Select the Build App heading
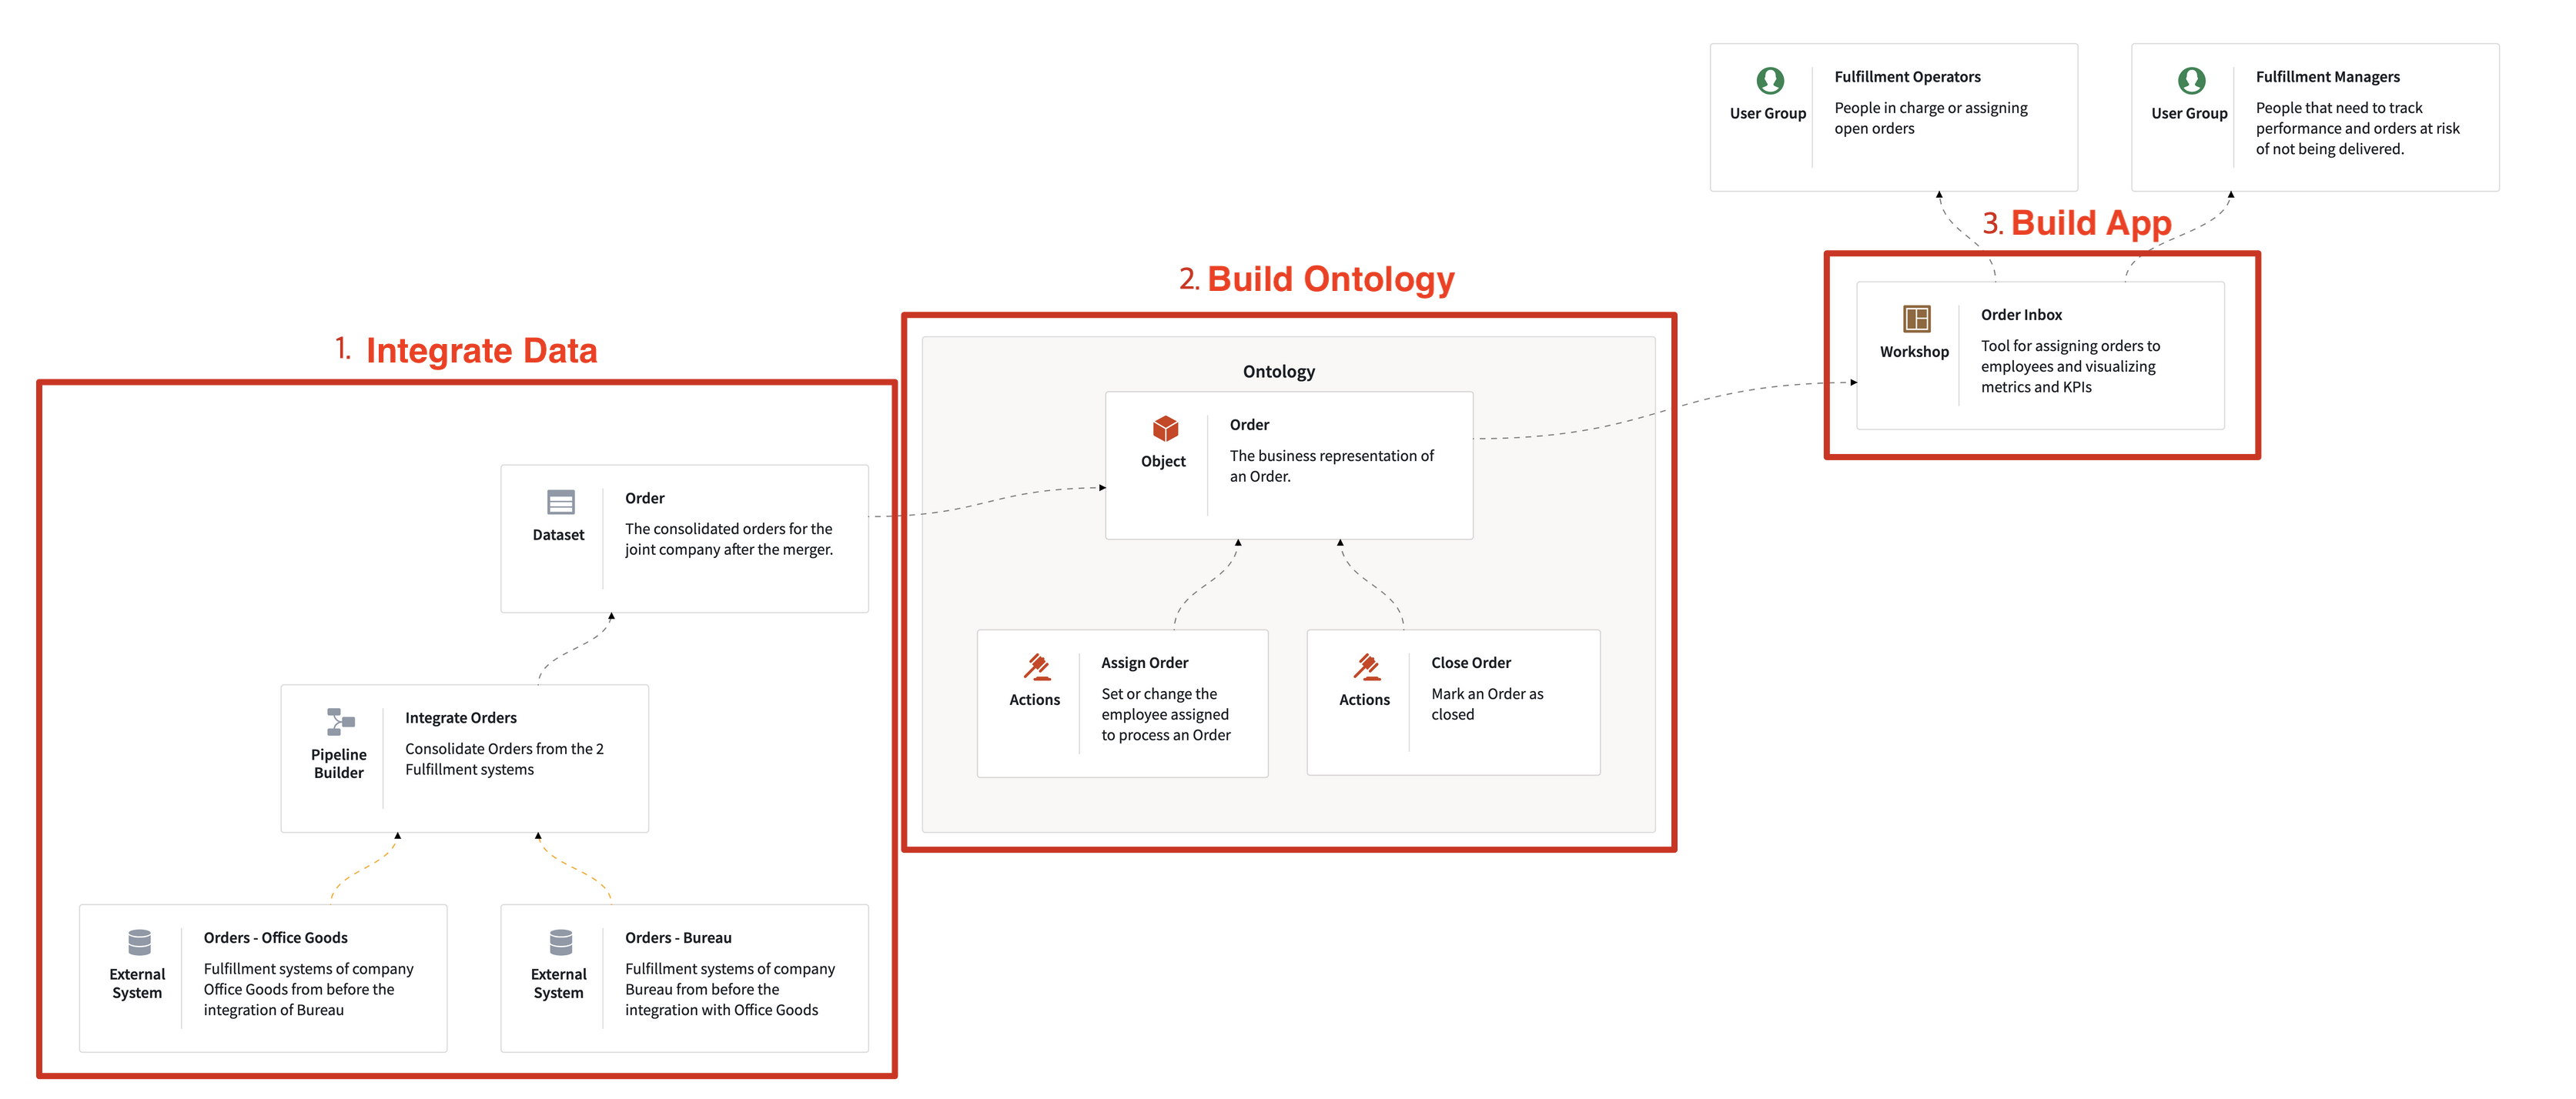The width and height of the screenshot is (2576, 1099). (x=2090, y=223)
